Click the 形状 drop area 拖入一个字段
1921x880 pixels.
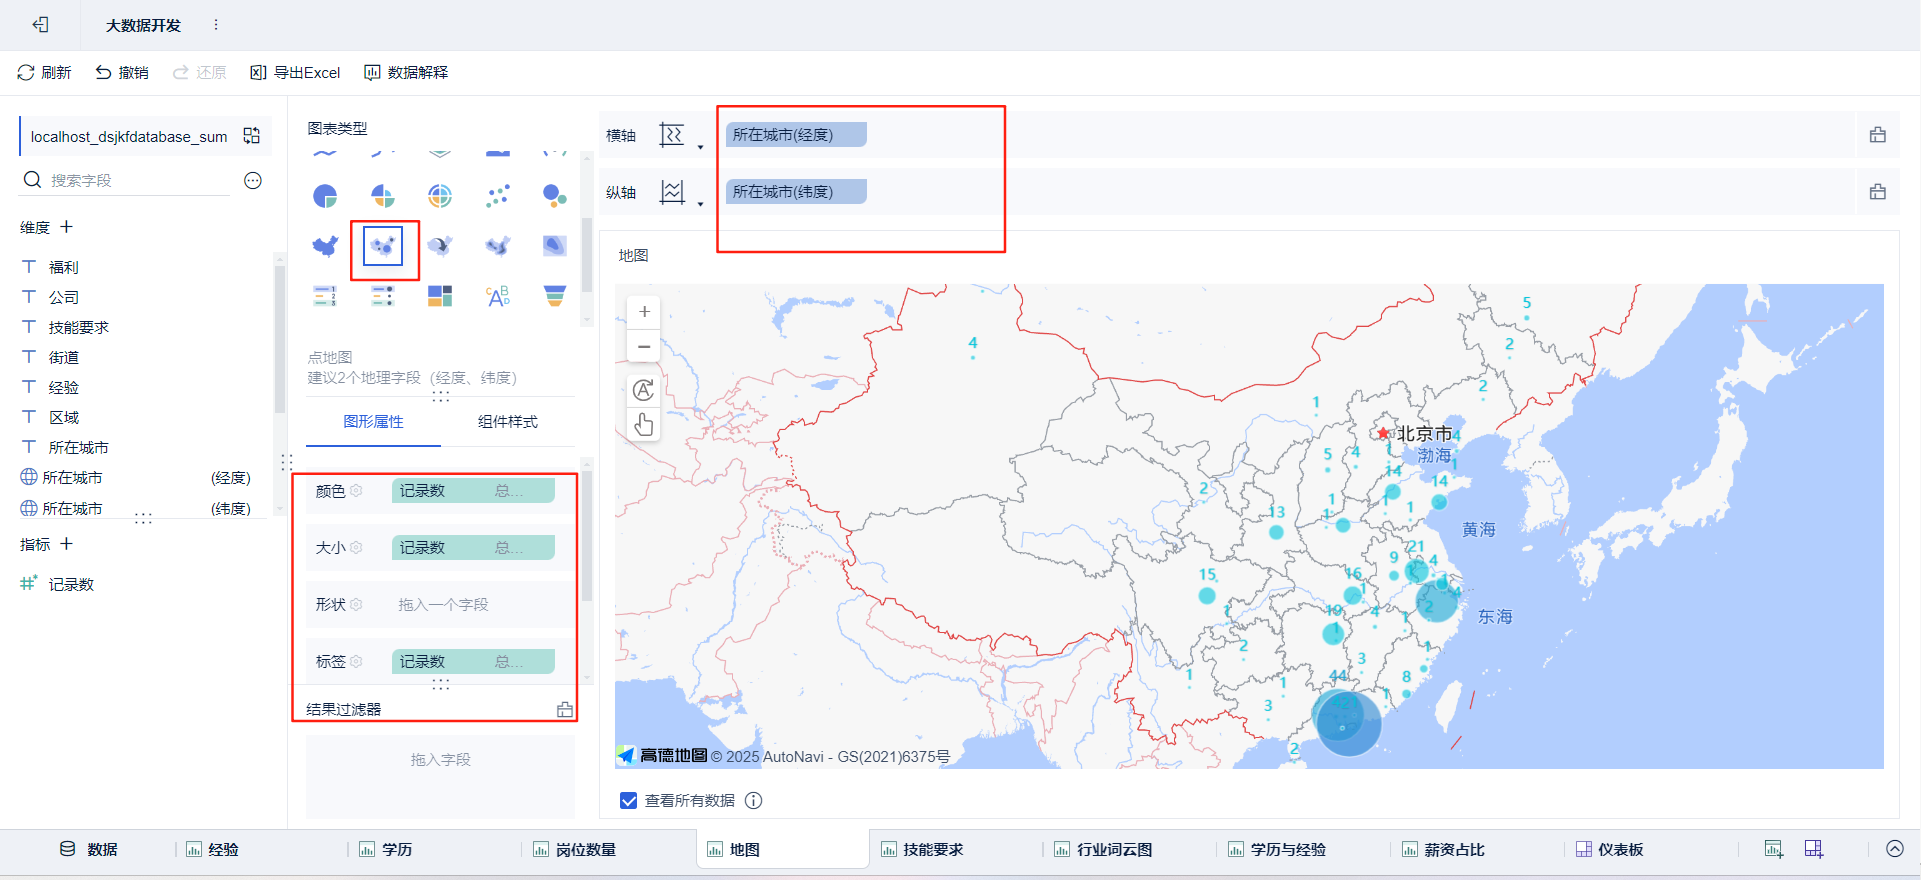click(473, 605)
